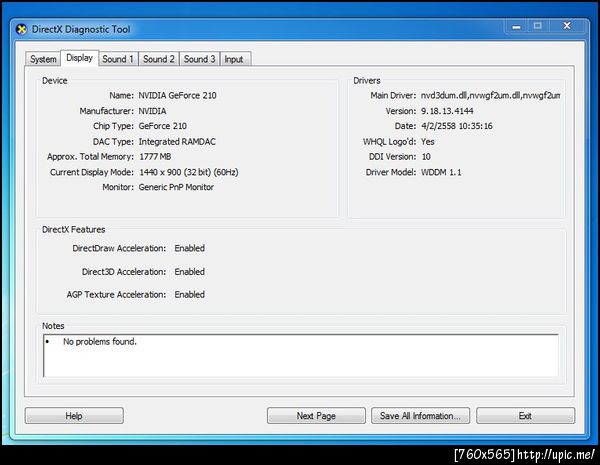Click the device name 'NVIDIA GeForce 210'
This screenshot has width=600, height=465.
[x=177, y=95]
